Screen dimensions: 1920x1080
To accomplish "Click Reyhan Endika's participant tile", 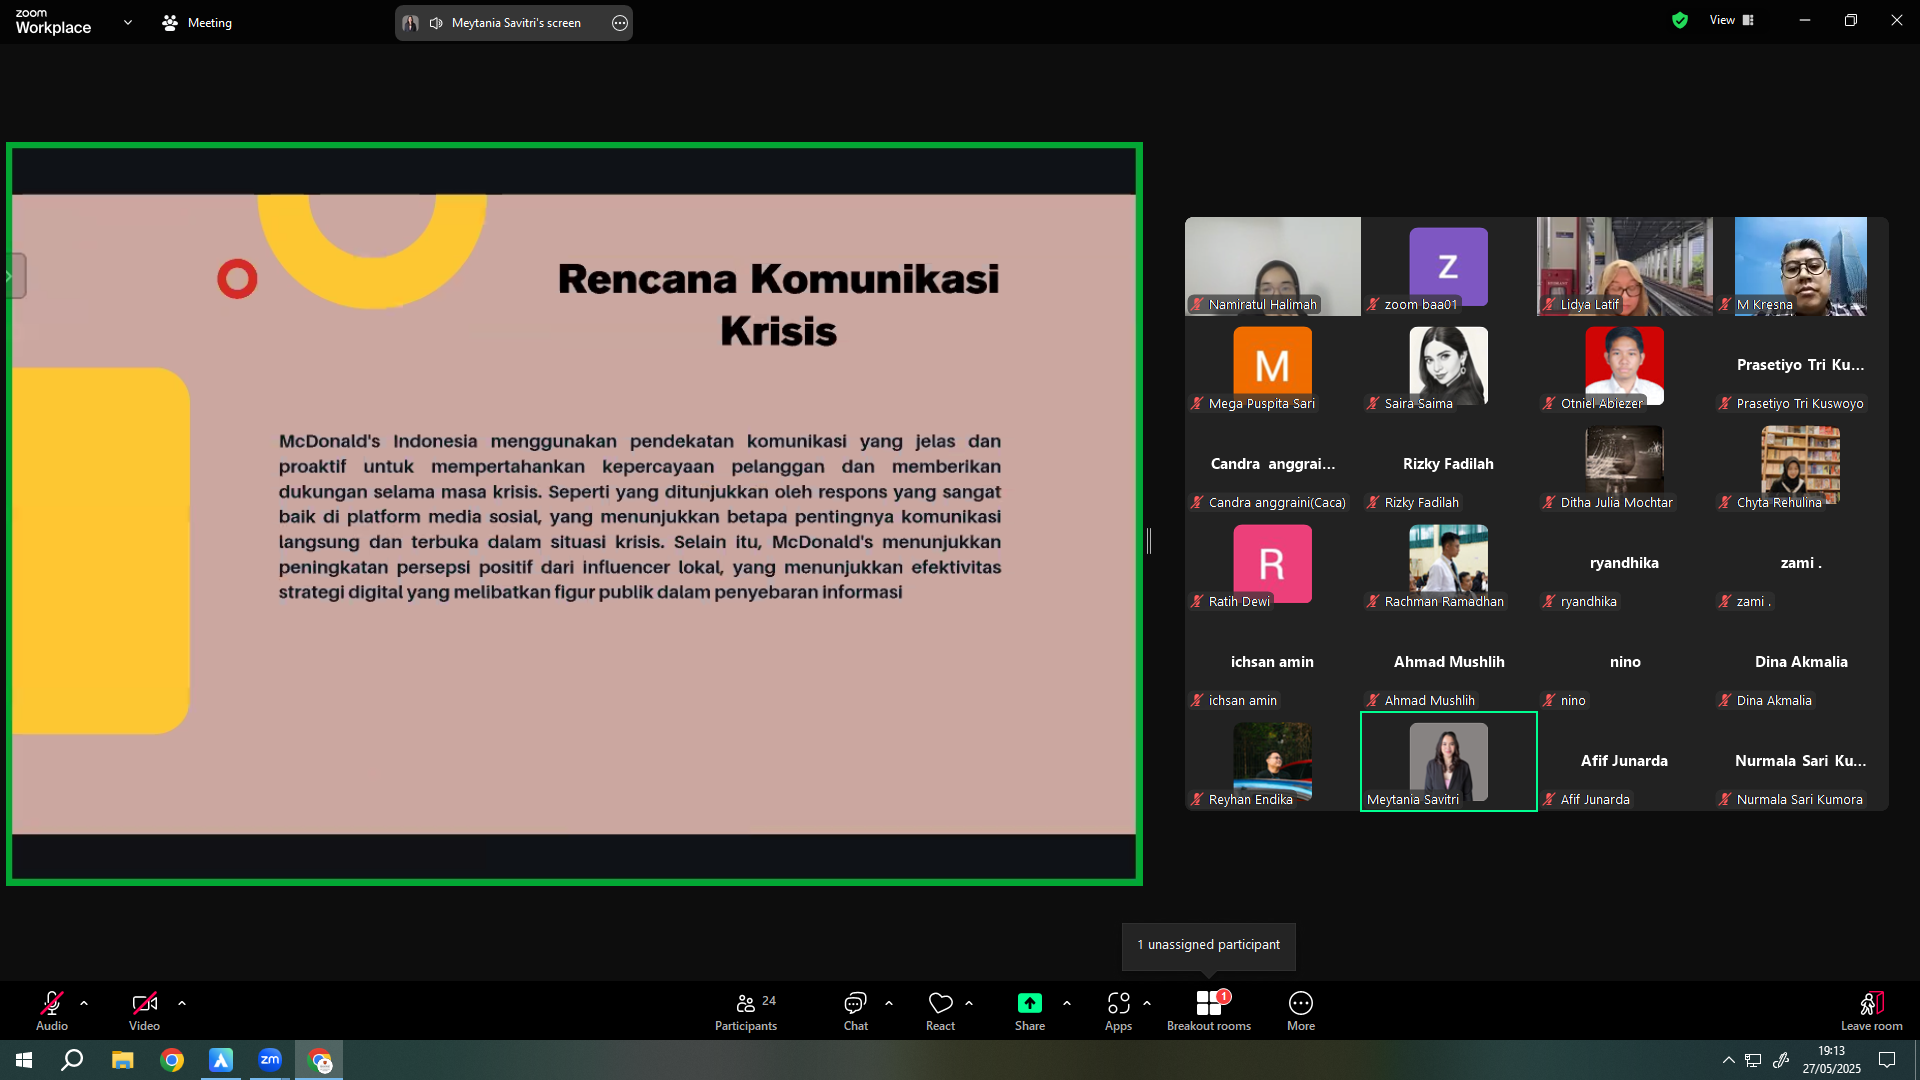I will point(1273,761).
